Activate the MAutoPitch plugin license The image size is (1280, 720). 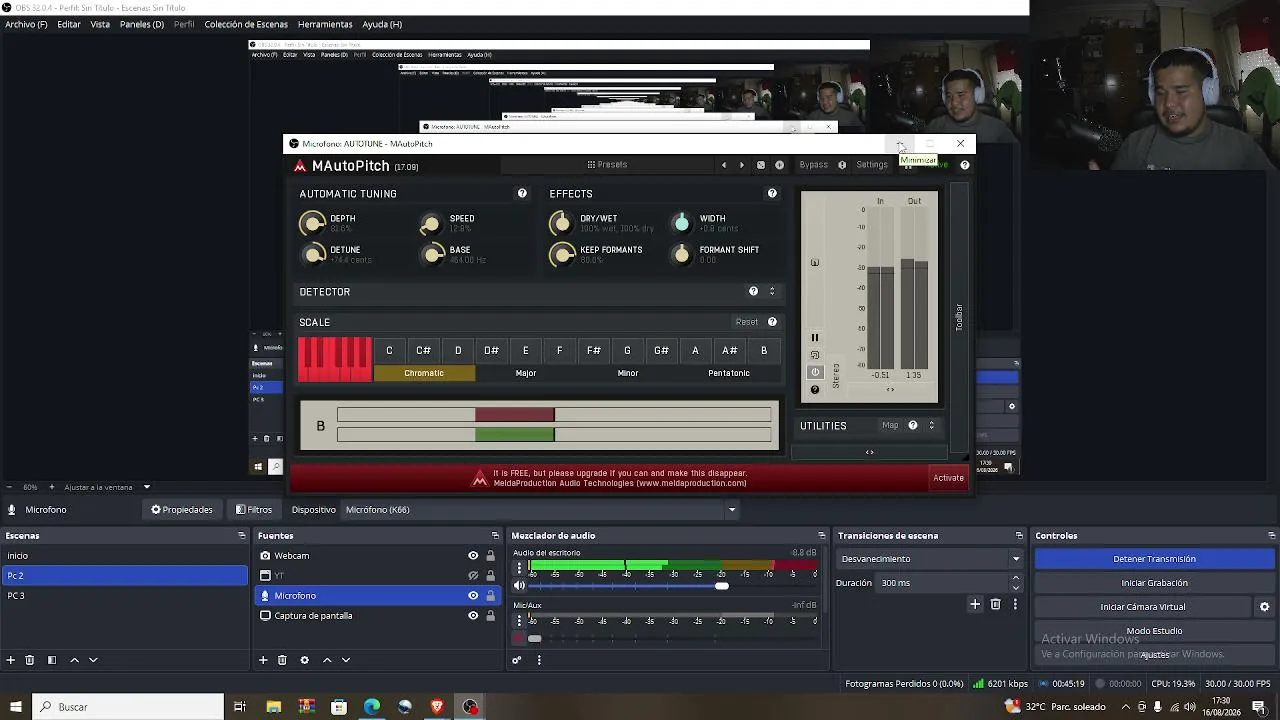coord(949,478)
